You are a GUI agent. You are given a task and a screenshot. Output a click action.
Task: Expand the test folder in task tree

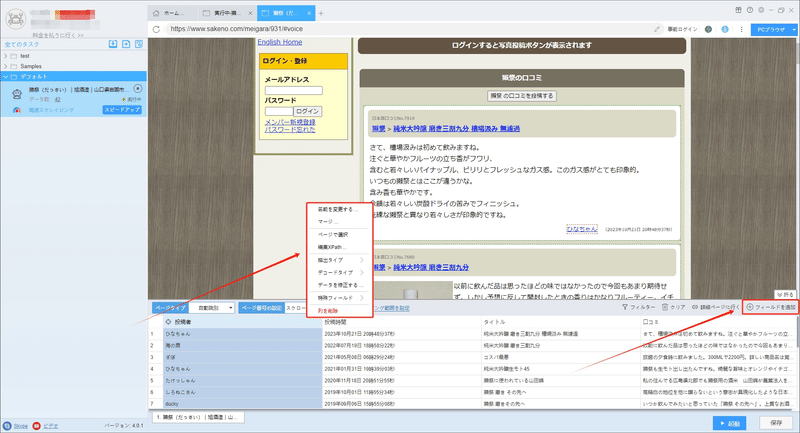[6, 56]
